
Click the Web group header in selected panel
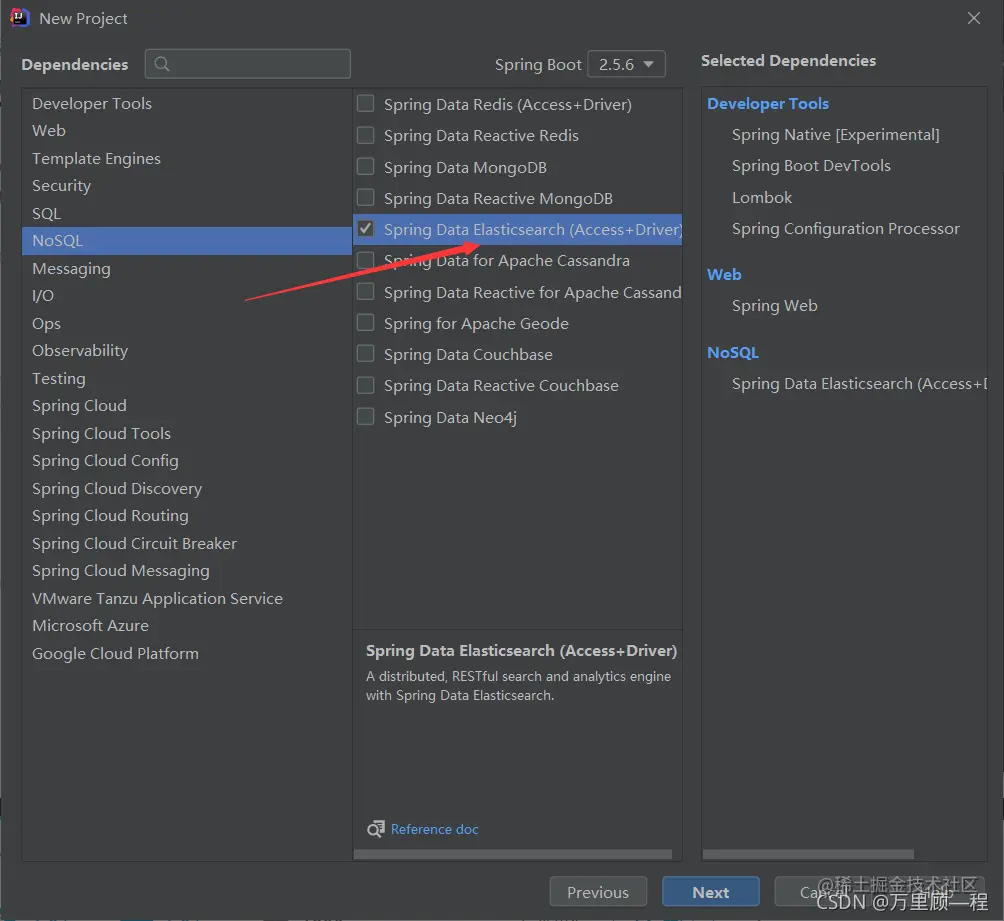[724, 274]
